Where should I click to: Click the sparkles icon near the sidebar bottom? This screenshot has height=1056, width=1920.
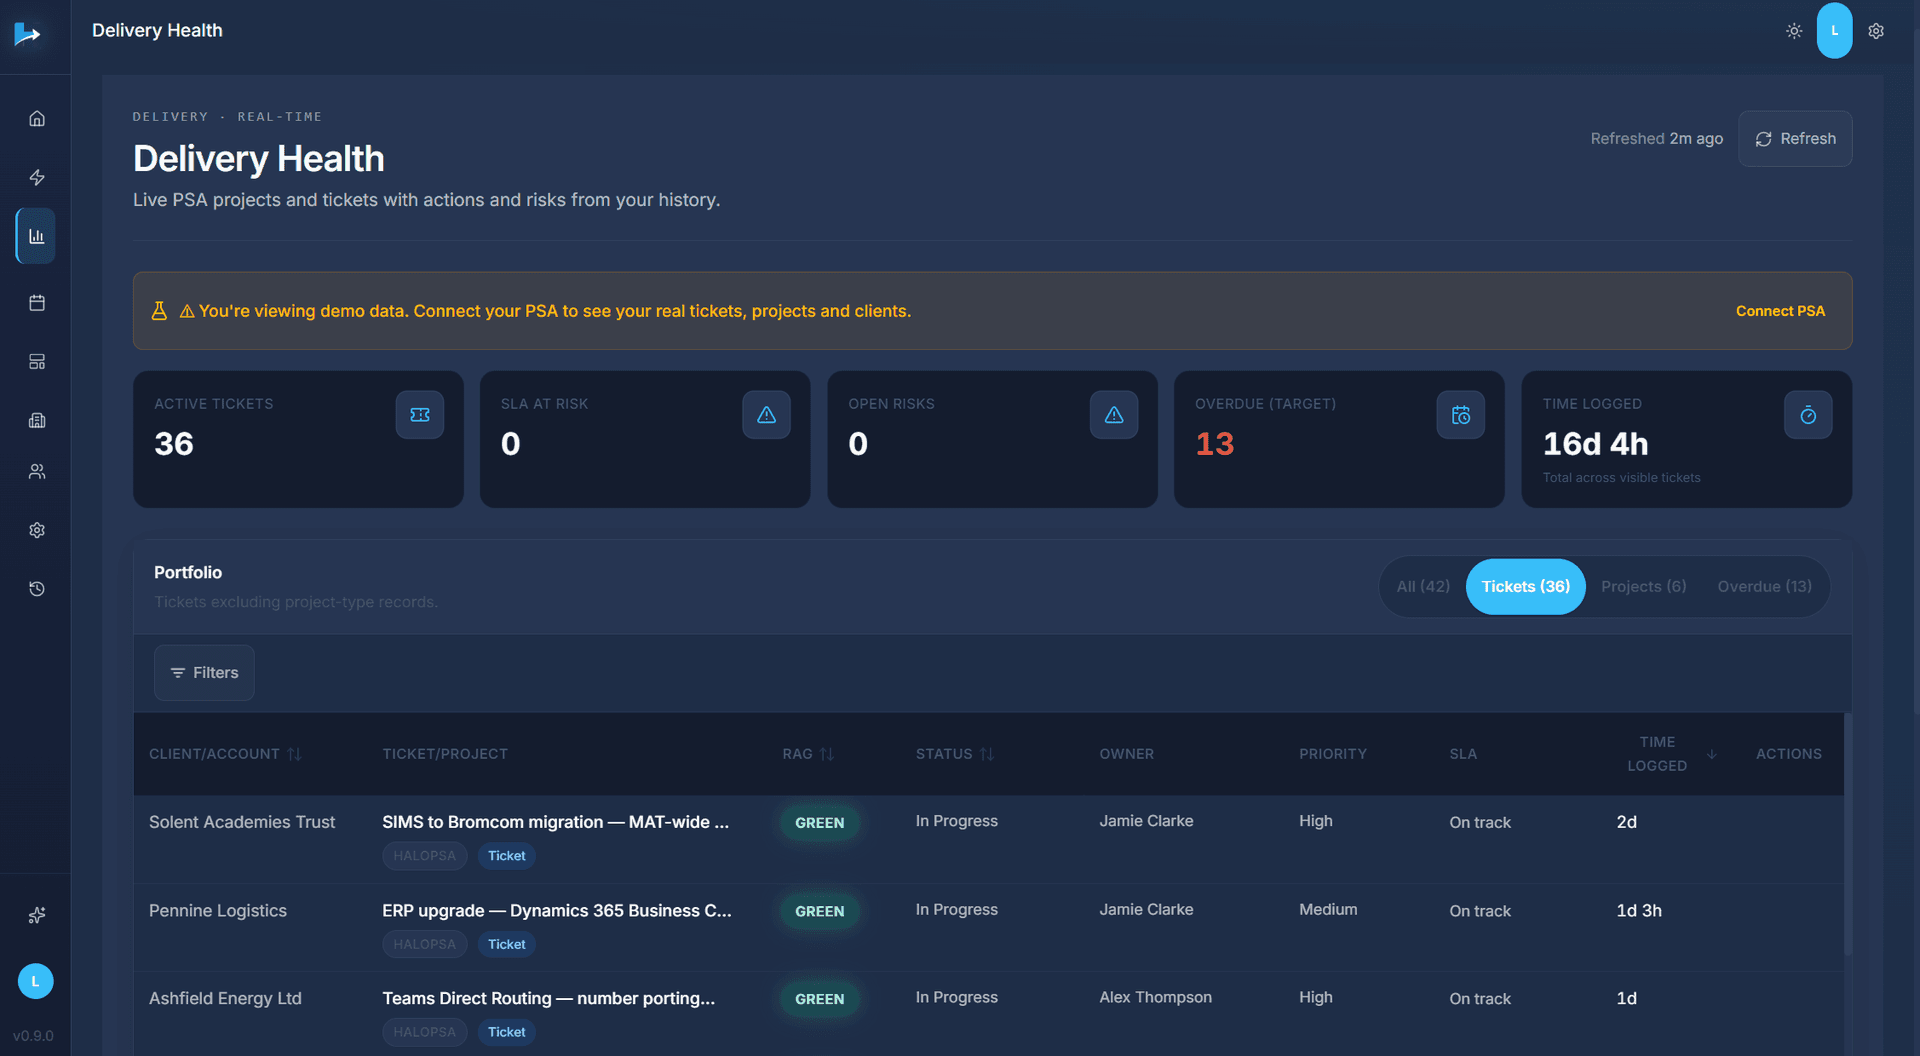[37, 916]
